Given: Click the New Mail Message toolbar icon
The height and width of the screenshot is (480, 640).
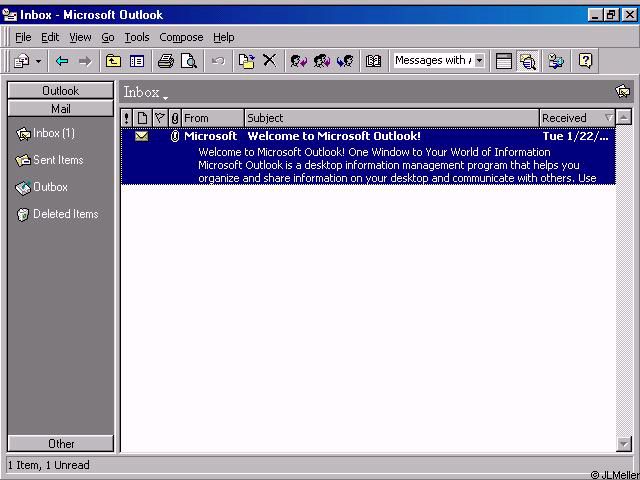Looking at the screenshot, I should (x=22, y=61).
